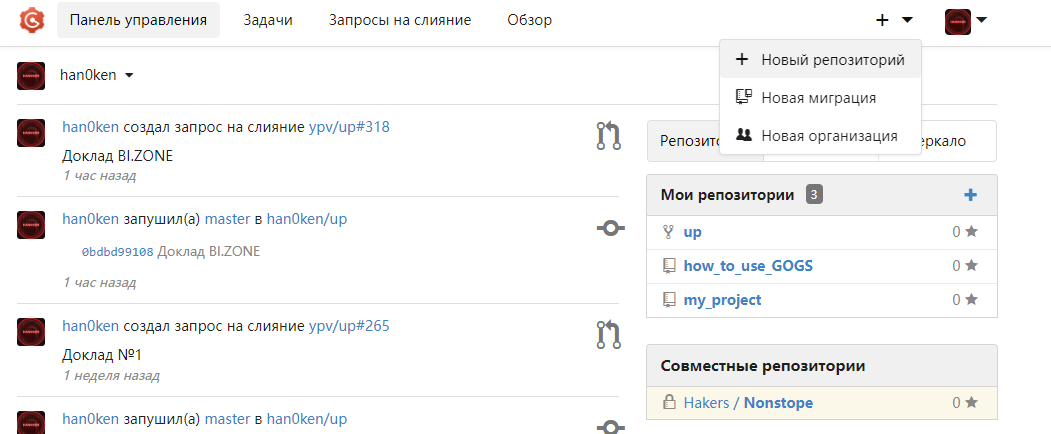
Task: Switch to the Обзор tab
Action: [x=529, y=20]
